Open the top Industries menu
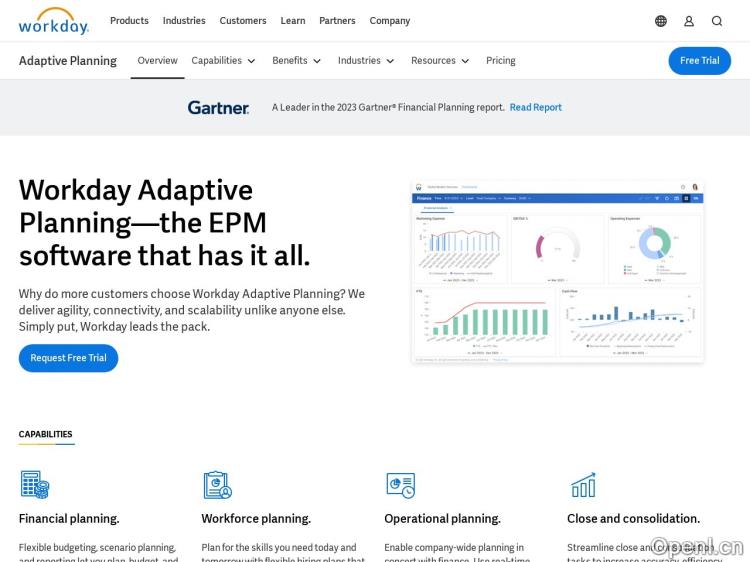750x562 pixels. point(184,21)
